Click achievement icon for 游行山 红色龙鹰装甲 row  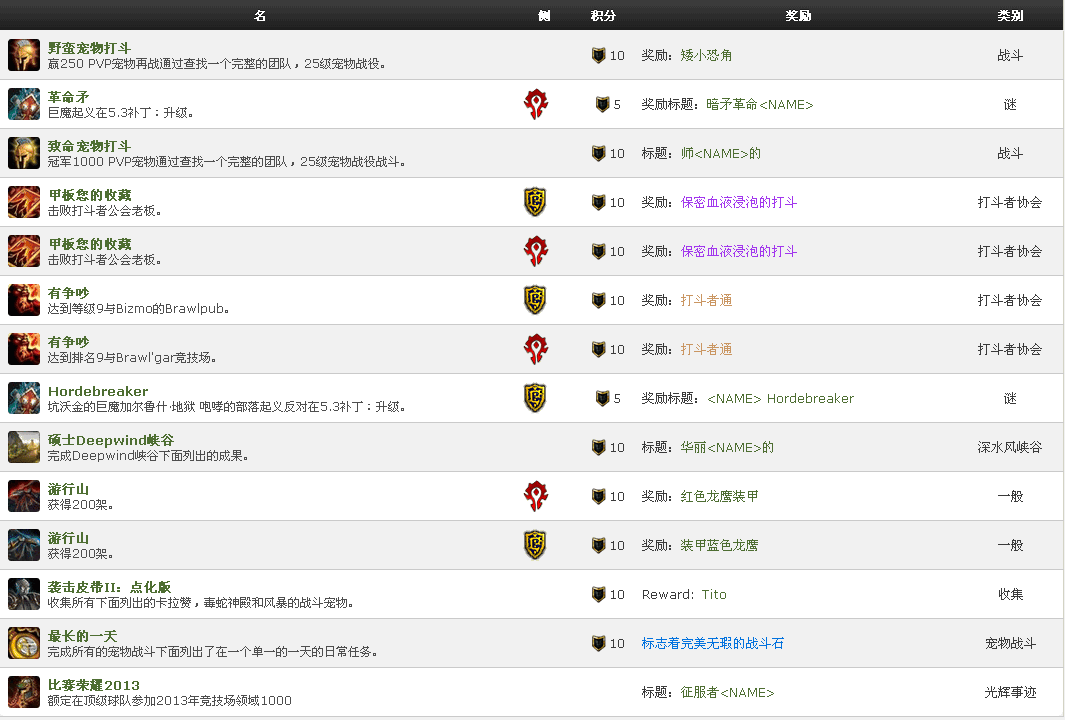(24, 496)
